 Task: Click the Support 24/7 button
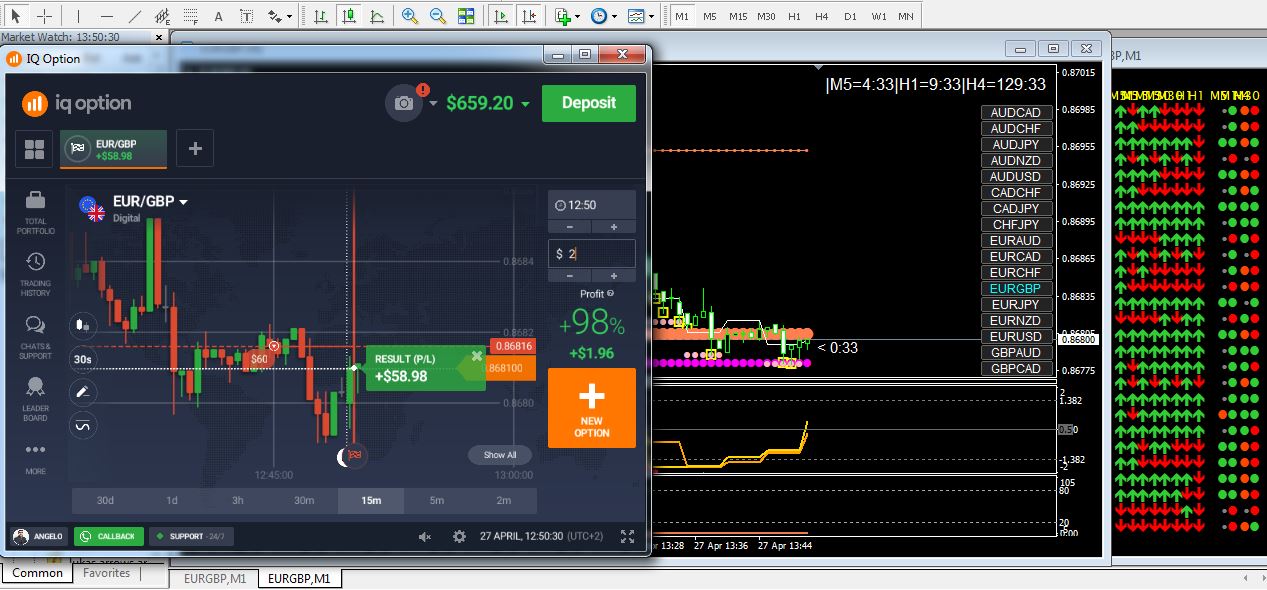pos(192,536)
